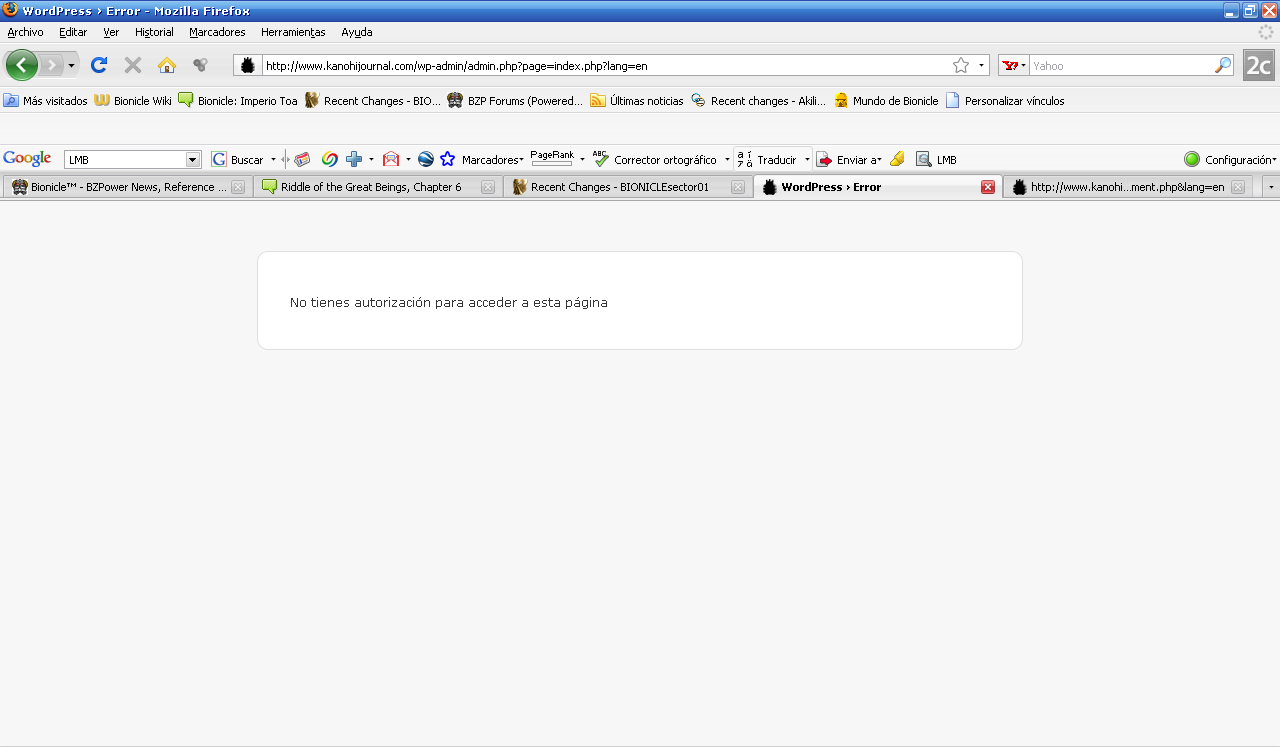List all tabs with the tab bar arrow
Viewport: 1280px width, 747px height.
point(1270,187)
